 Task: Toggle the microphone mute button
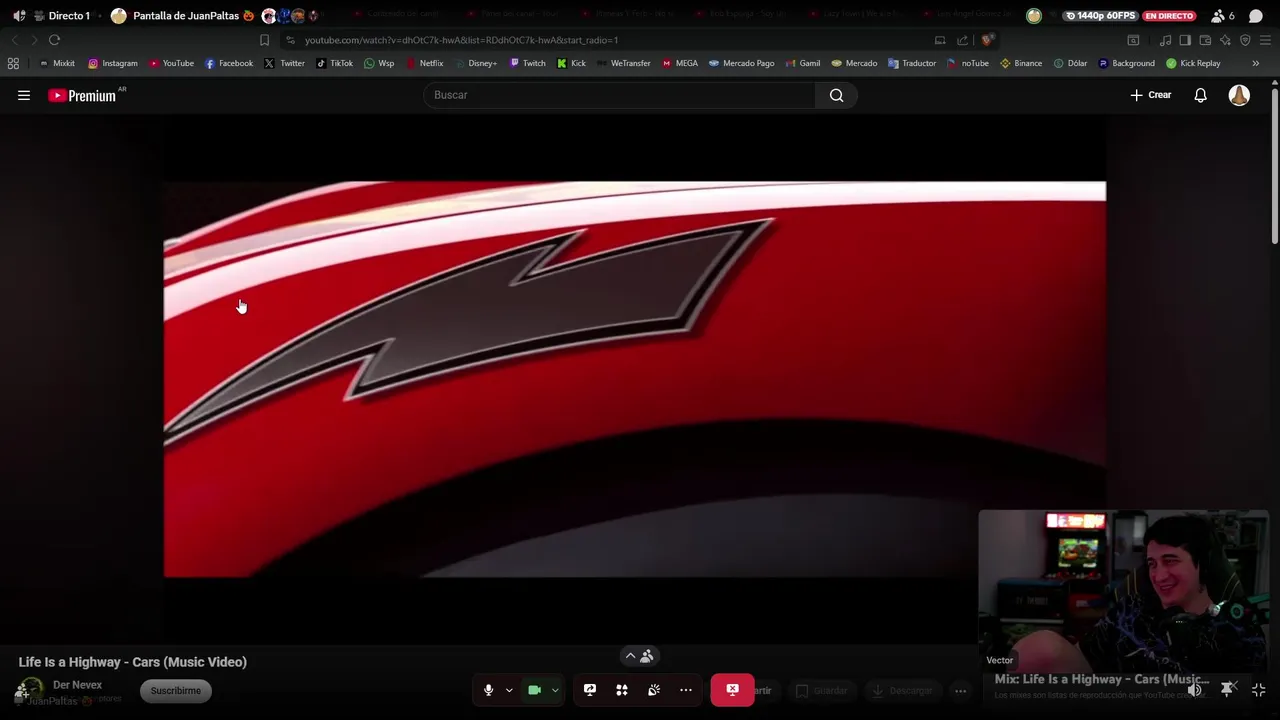click(x=488, y=690)
